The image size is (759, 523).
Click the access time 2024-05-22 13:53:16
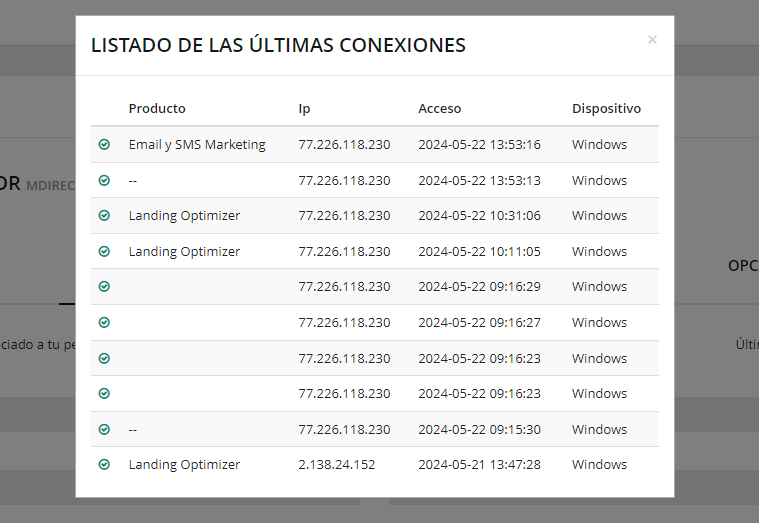(479, 145)
